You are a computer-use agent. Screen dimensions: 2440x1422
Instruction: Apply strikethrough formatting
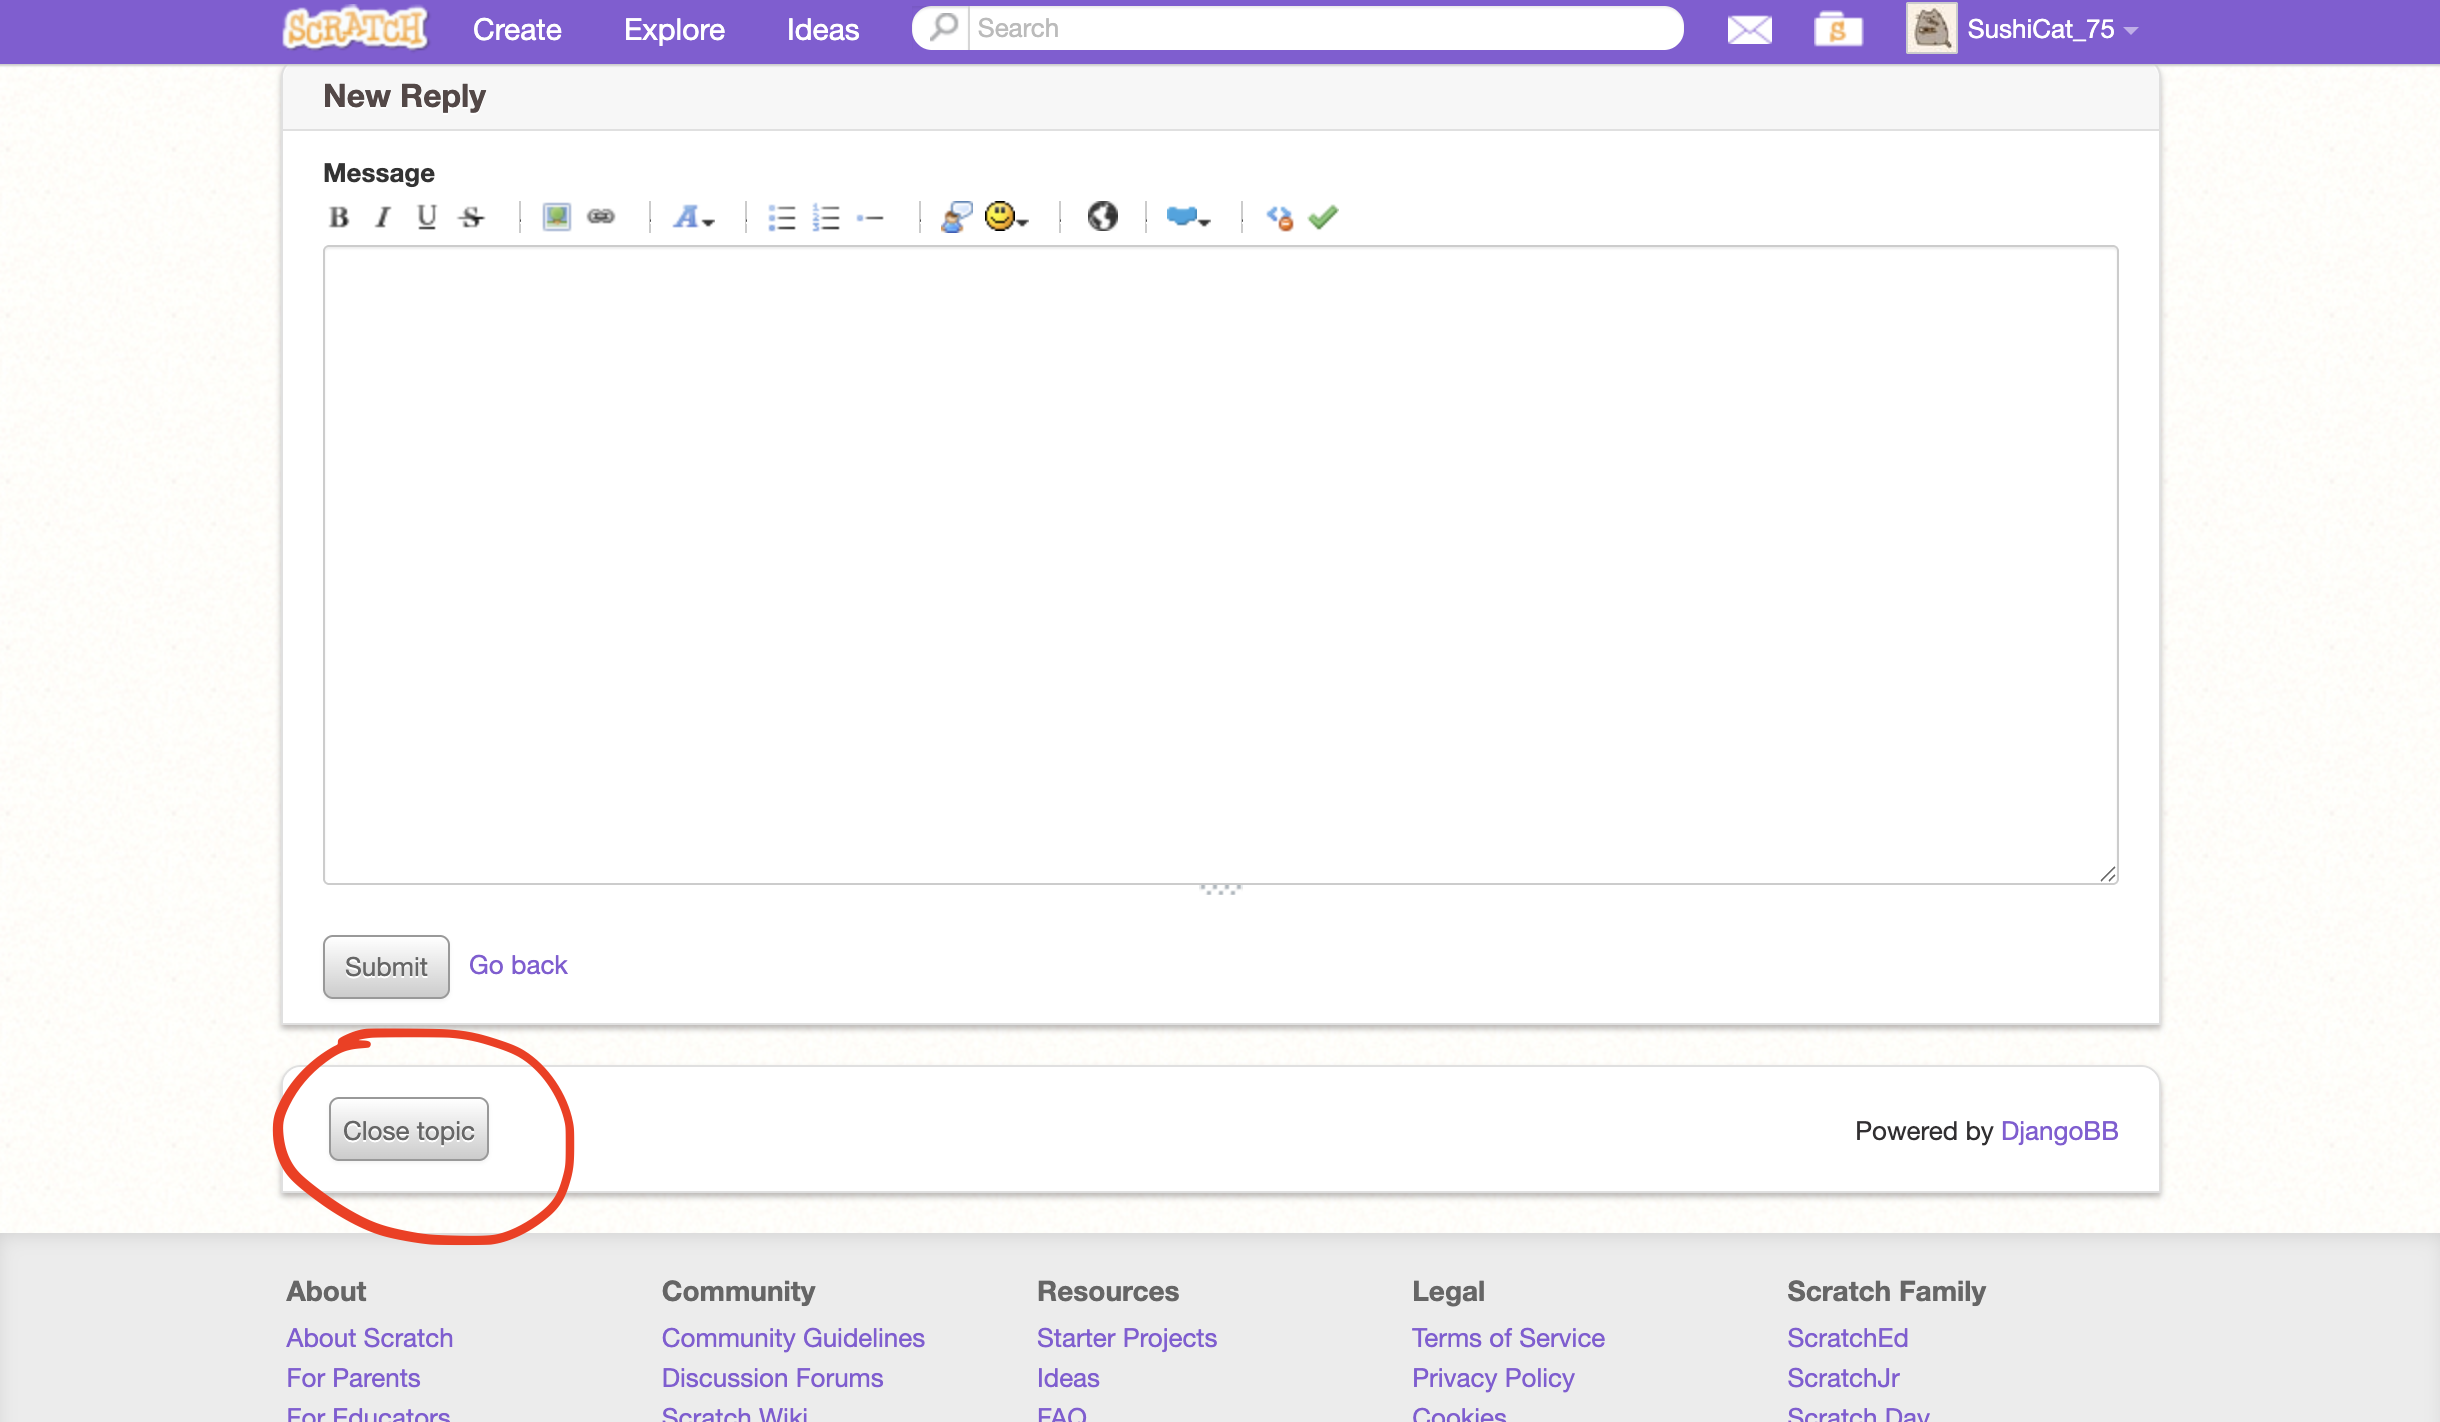472,217
